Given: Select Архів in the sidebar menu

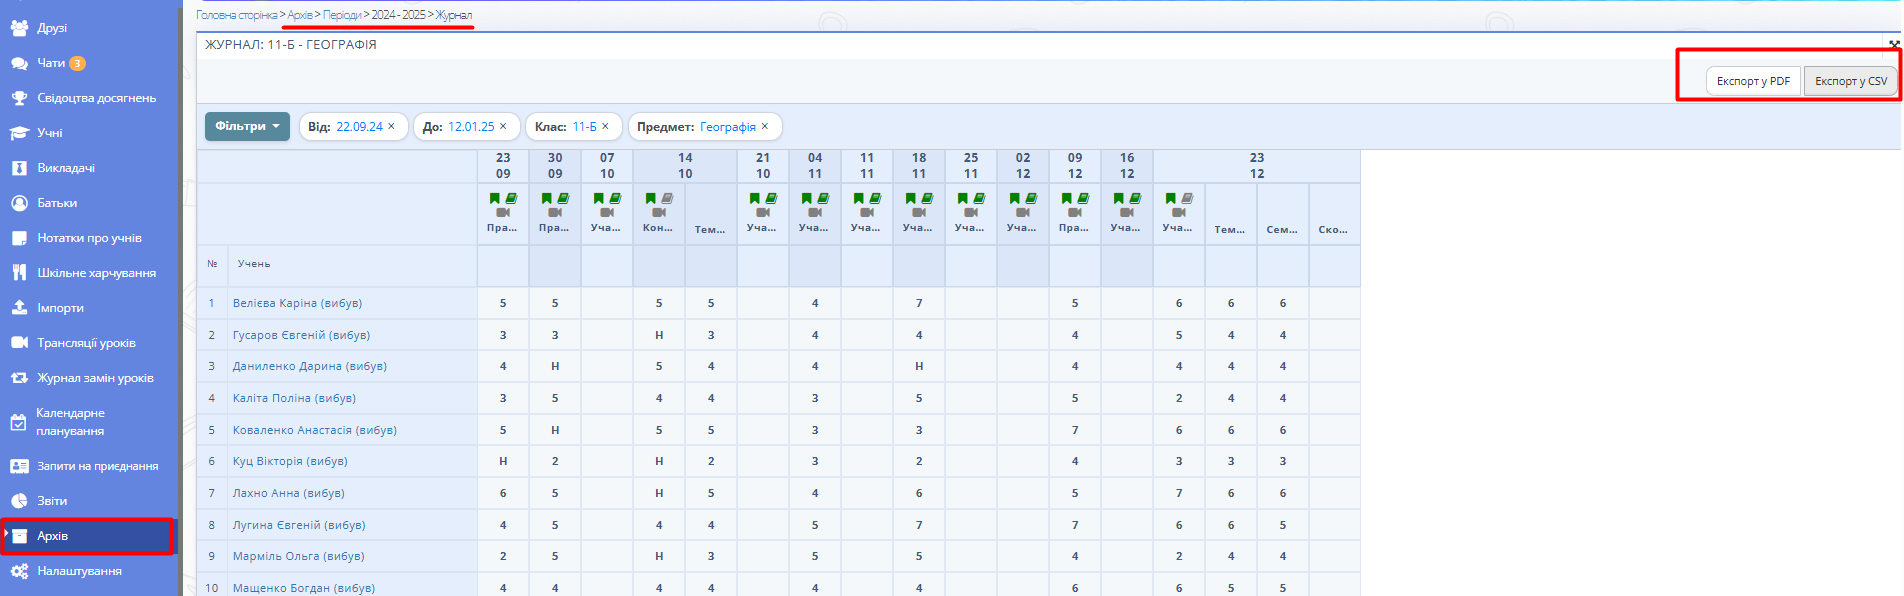Looking at the screenshot, I should 52,536.
